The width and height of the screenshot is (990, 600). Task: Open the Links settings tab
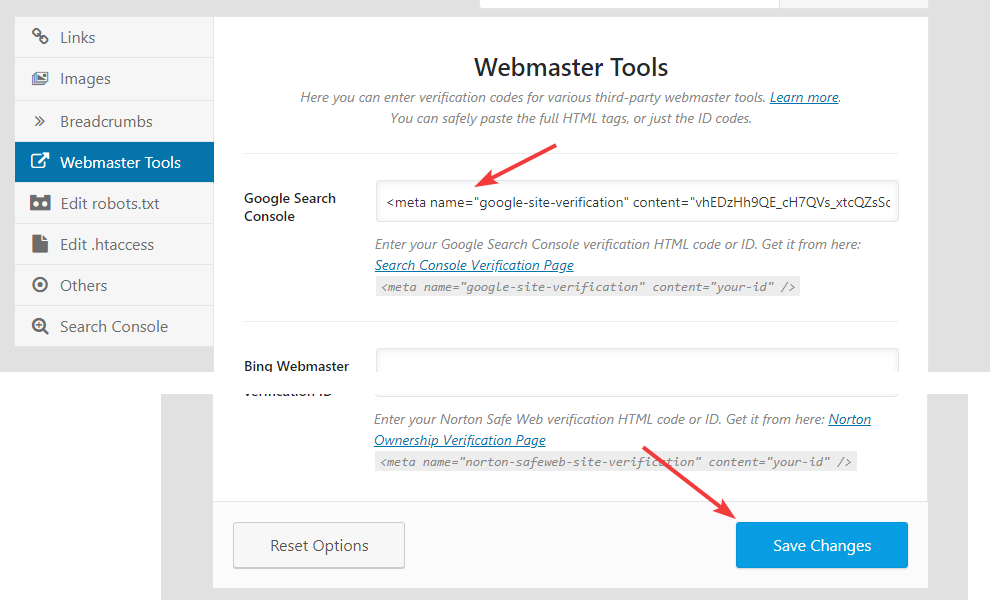tap(114, 37)
